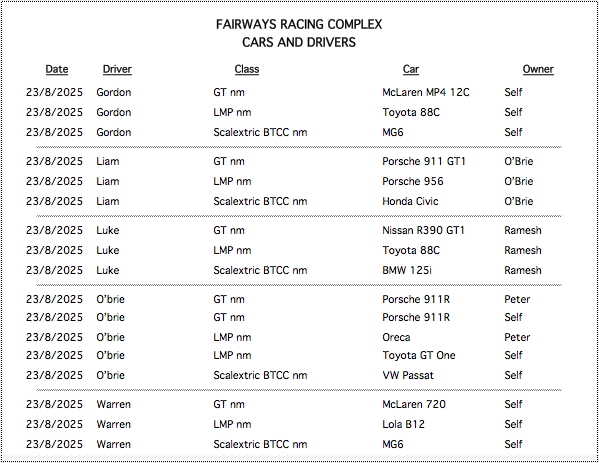Select the Nissan R390 GT1 entry

[423, 230]
